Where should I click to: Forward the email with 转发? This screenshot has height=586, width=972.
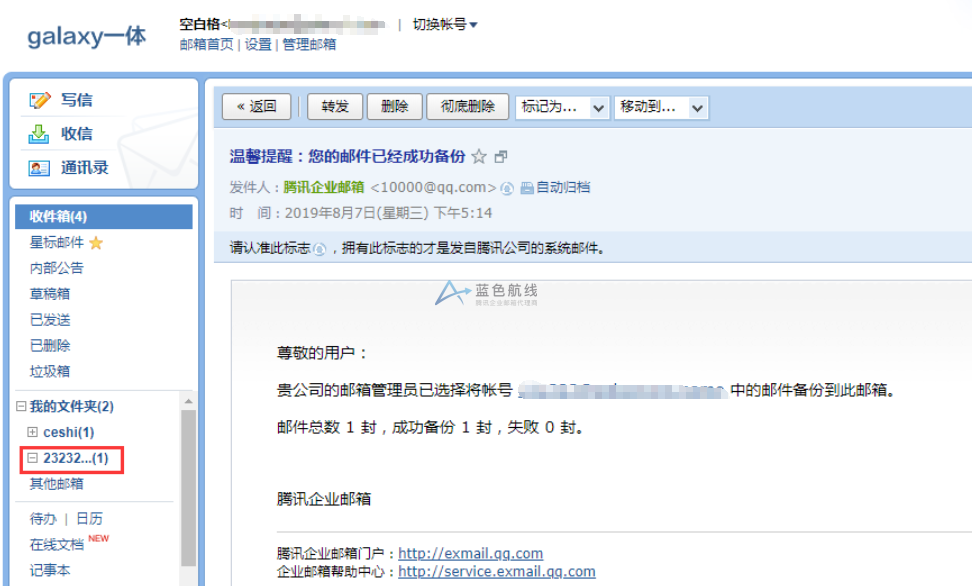click(335, 107)
